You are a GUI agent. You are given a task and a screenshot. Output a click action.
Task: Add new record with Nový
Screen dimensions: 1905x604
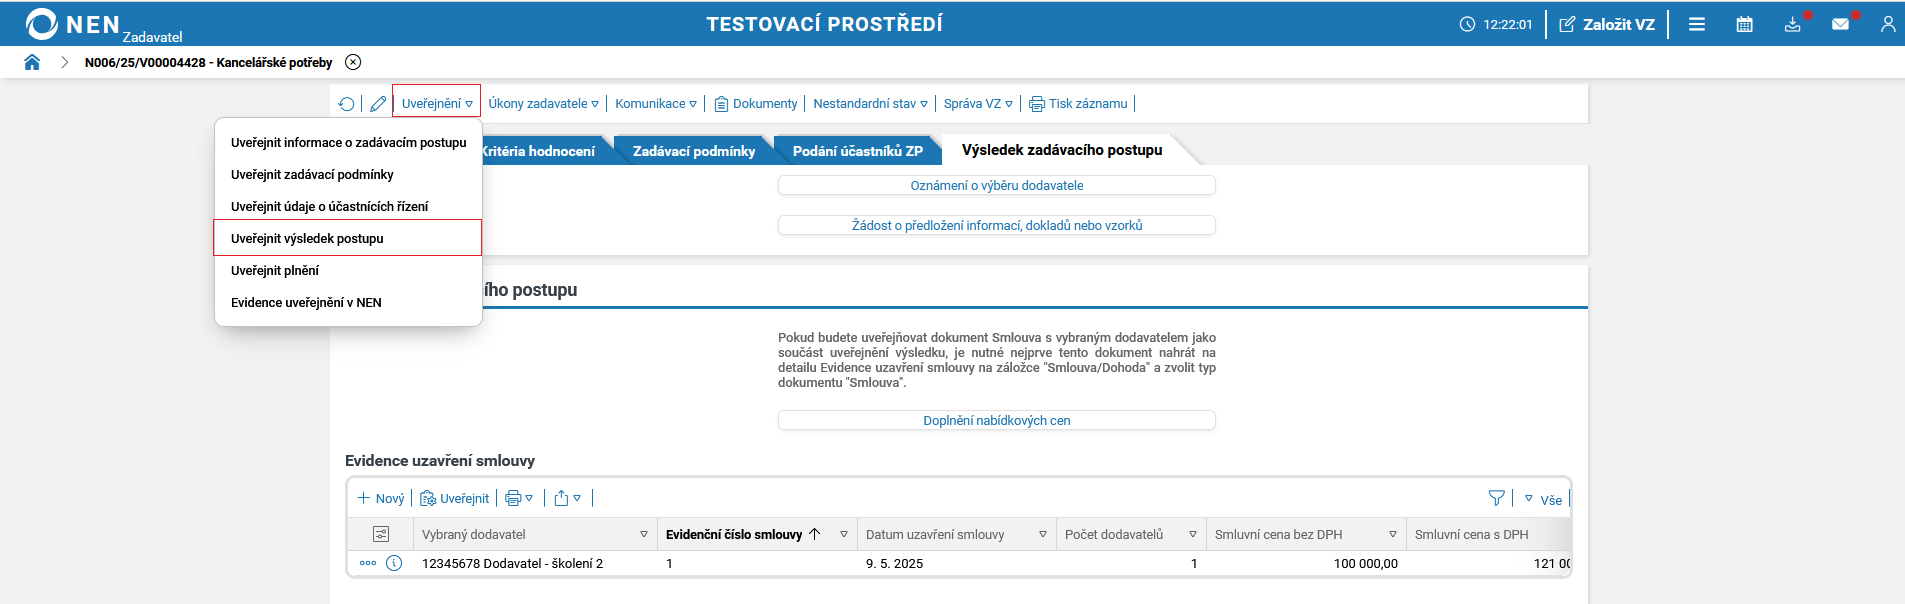pyautogui.click(x=381, y=498)
